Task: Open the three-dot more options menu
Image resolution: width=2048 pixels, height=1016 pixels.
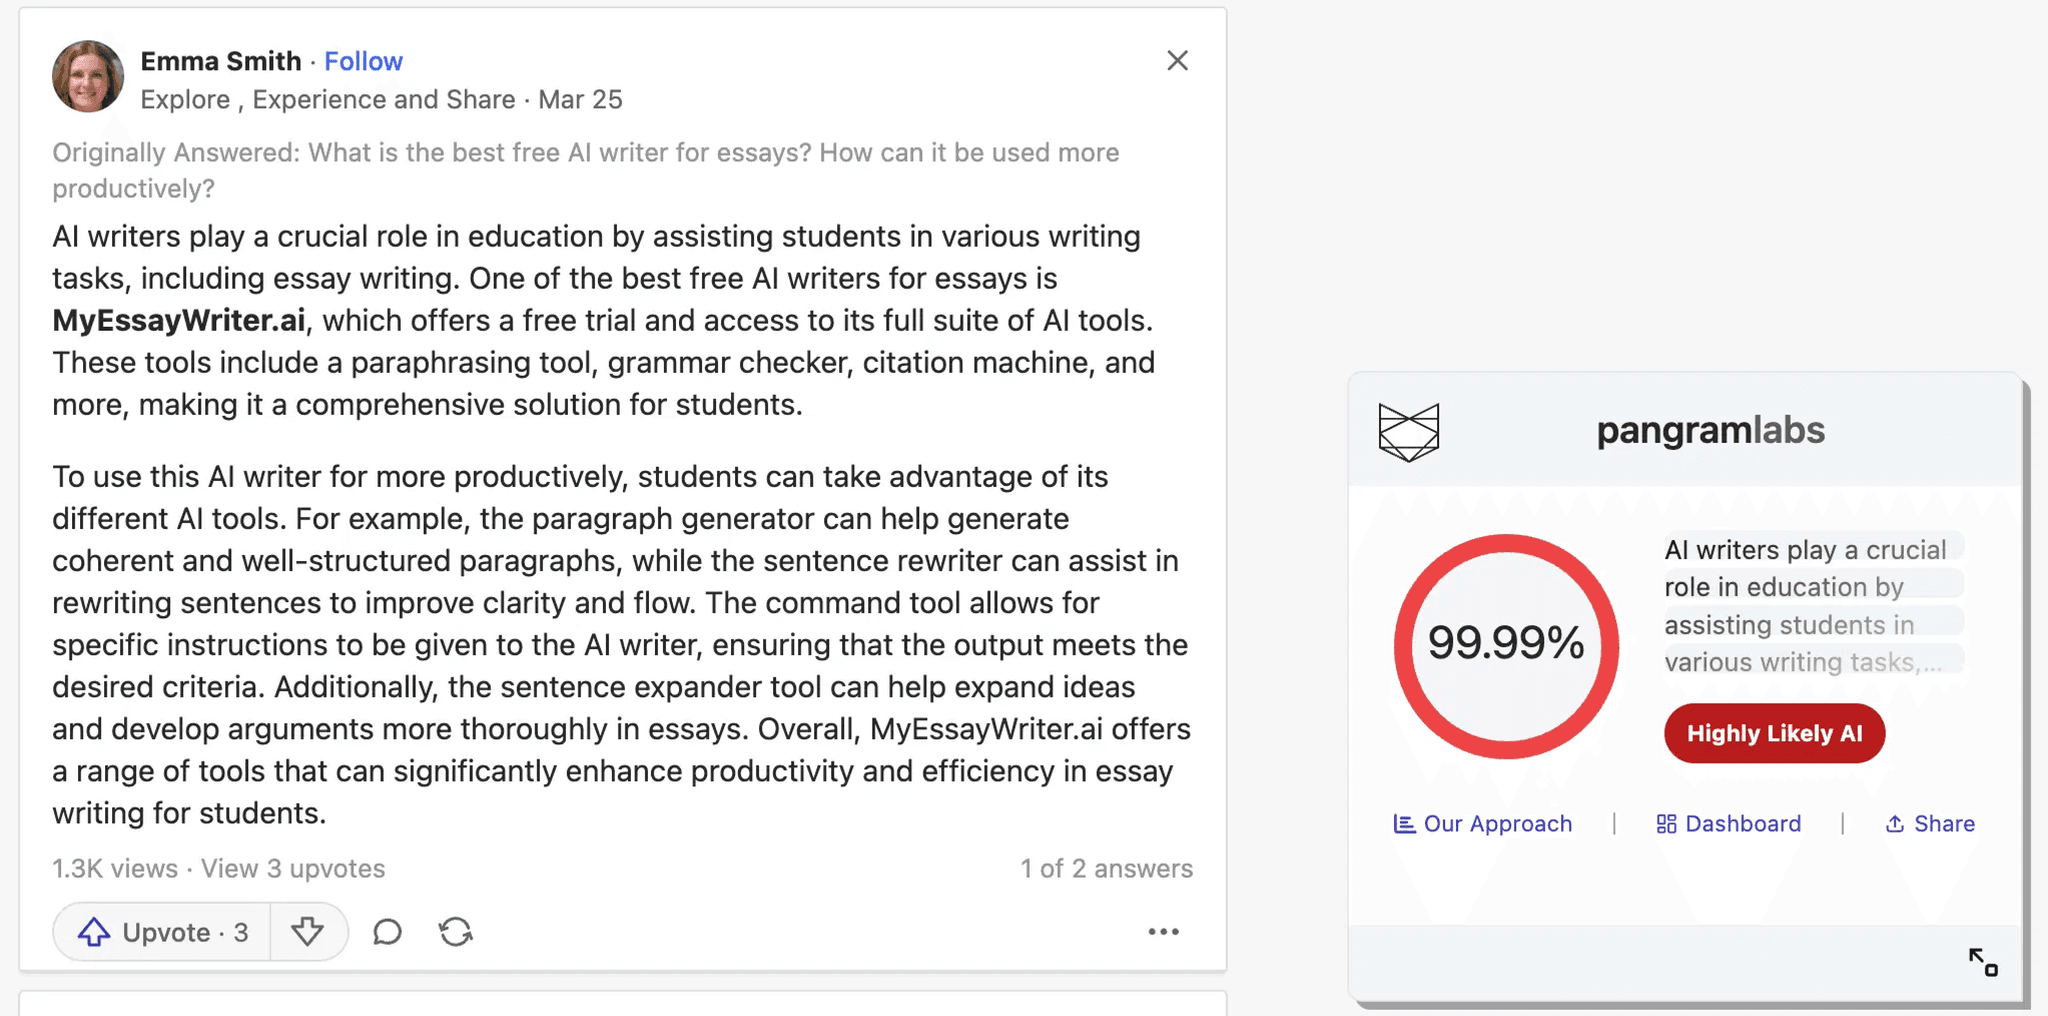Action: click(x=1163, y=932)
